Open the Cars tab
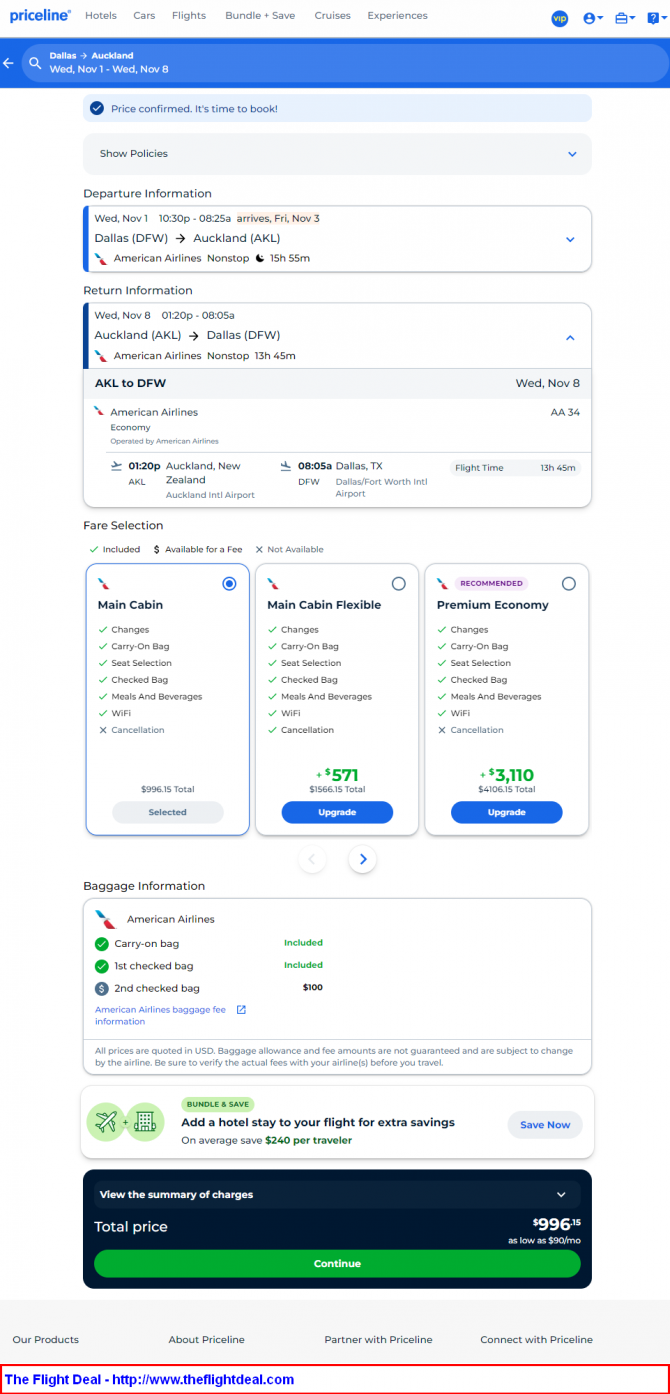 pos(144,16)
